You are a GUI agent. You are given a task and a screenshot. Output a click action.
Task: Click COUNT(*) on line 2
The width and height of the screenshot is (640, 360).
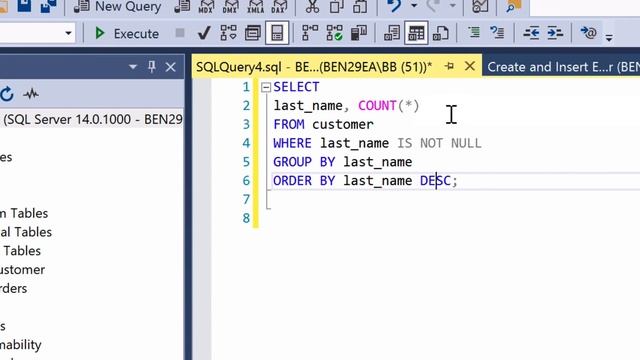tap(389, 106)
